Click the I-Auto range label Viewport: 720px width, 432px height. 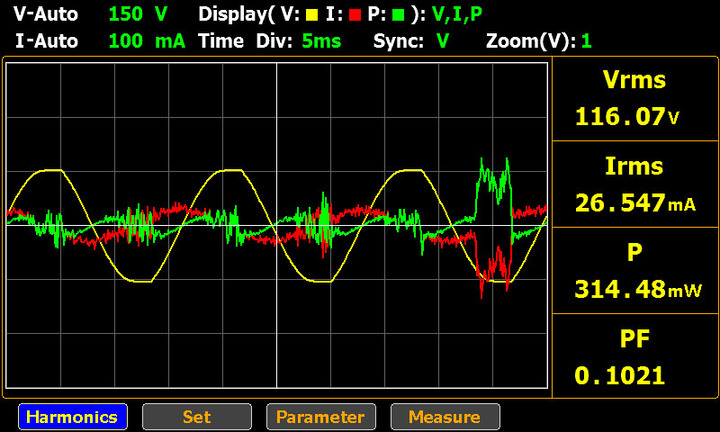[46, 41]
